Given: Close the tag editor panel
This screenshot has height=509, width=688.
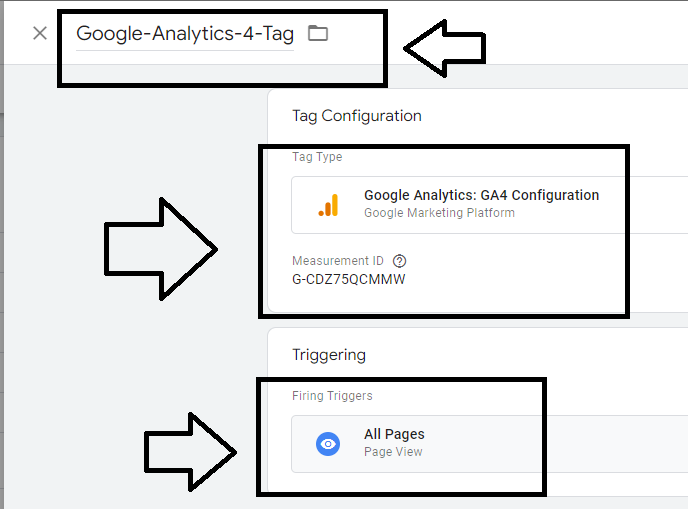Looking at the screenshot, I should (x=40, y=33).
